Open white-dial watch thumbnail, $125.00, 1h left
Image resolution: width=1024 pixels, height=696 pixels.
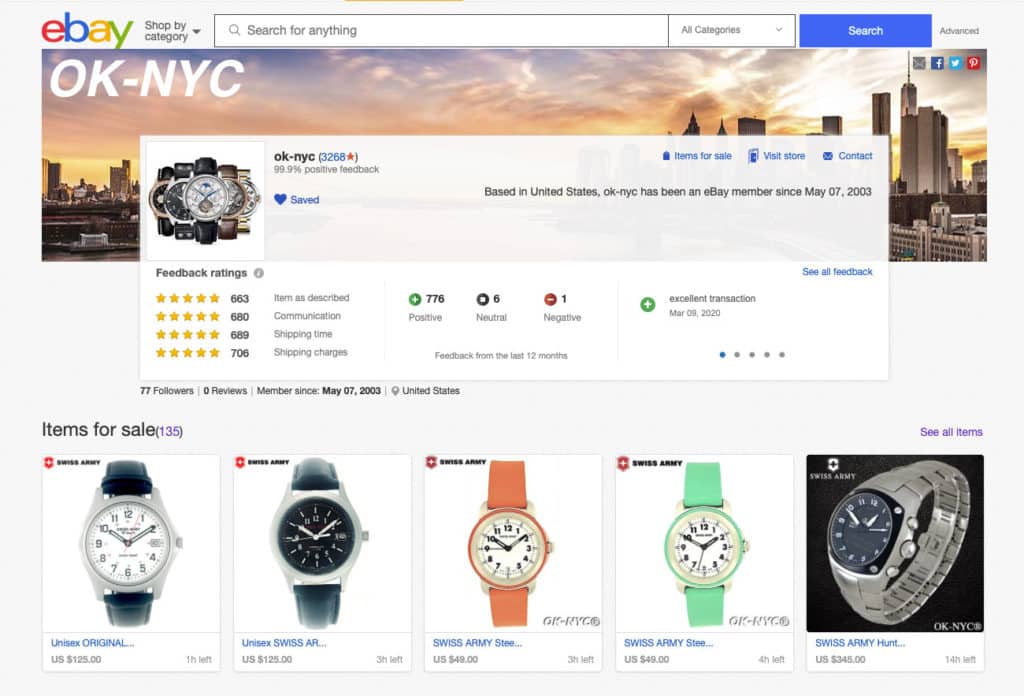coord(131,543)
